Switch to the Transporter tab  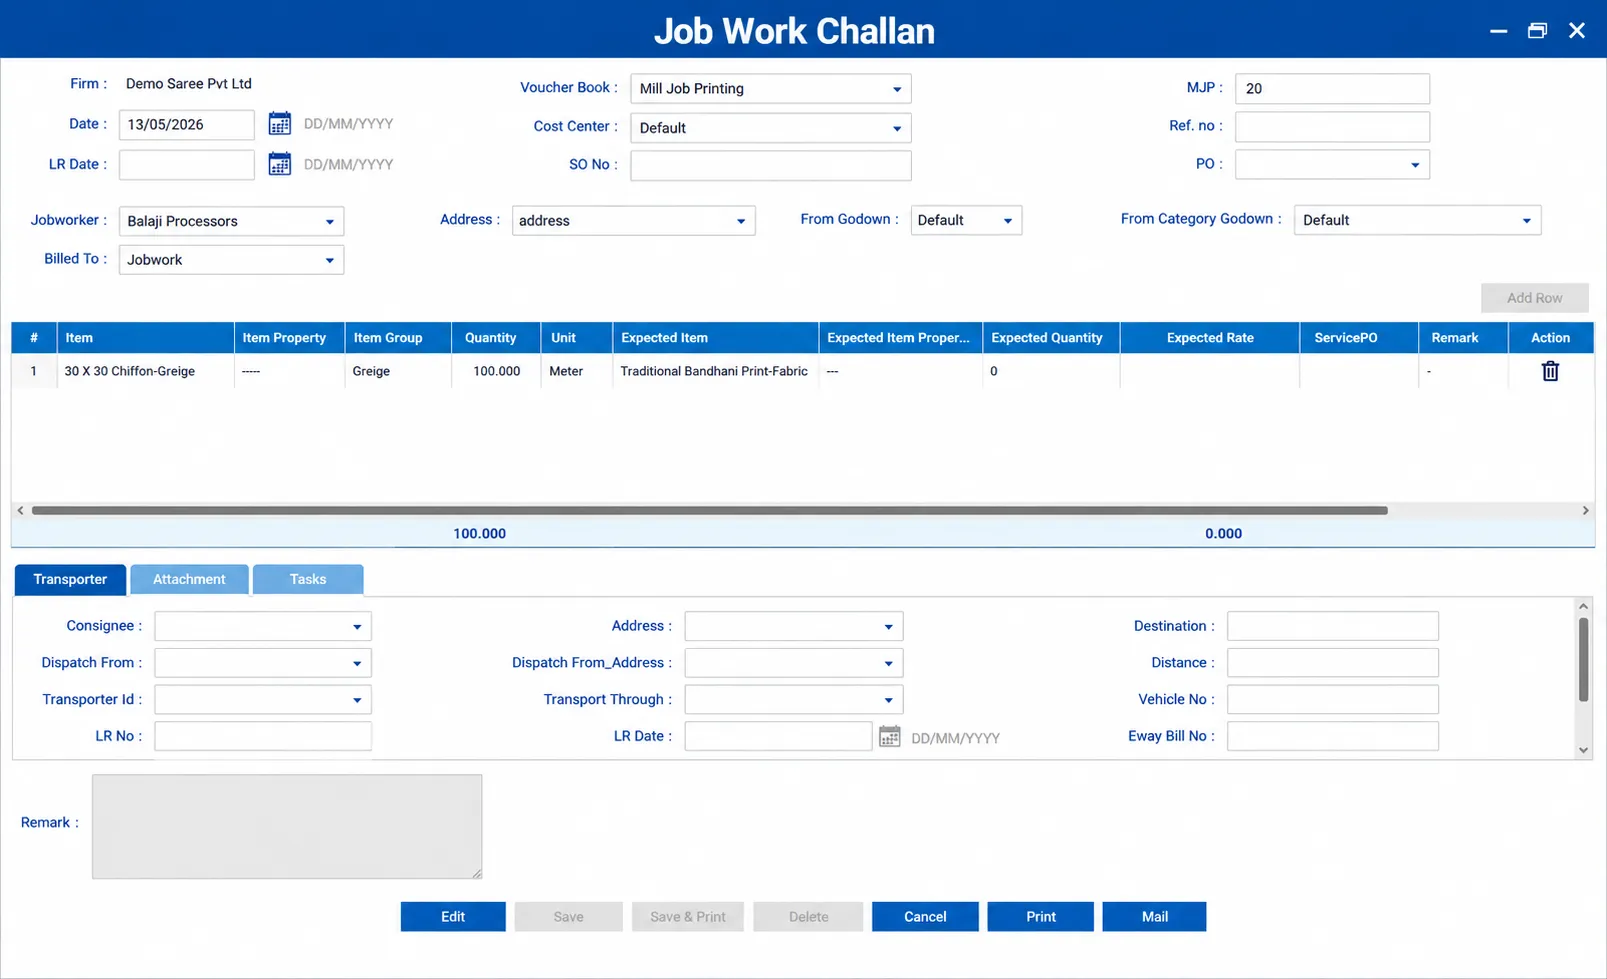[70, 579]
